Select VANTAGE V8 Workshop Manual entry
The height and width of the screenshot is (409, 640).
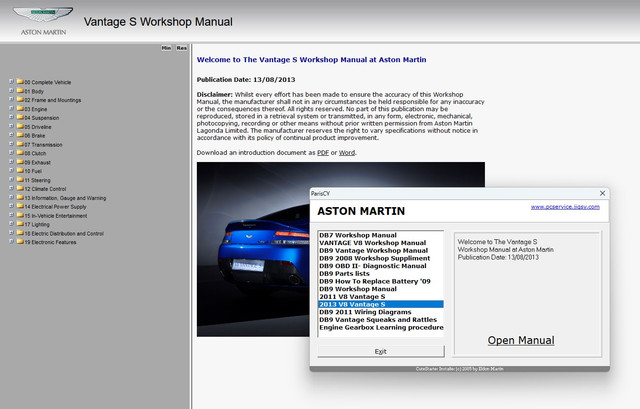[380, 243]
